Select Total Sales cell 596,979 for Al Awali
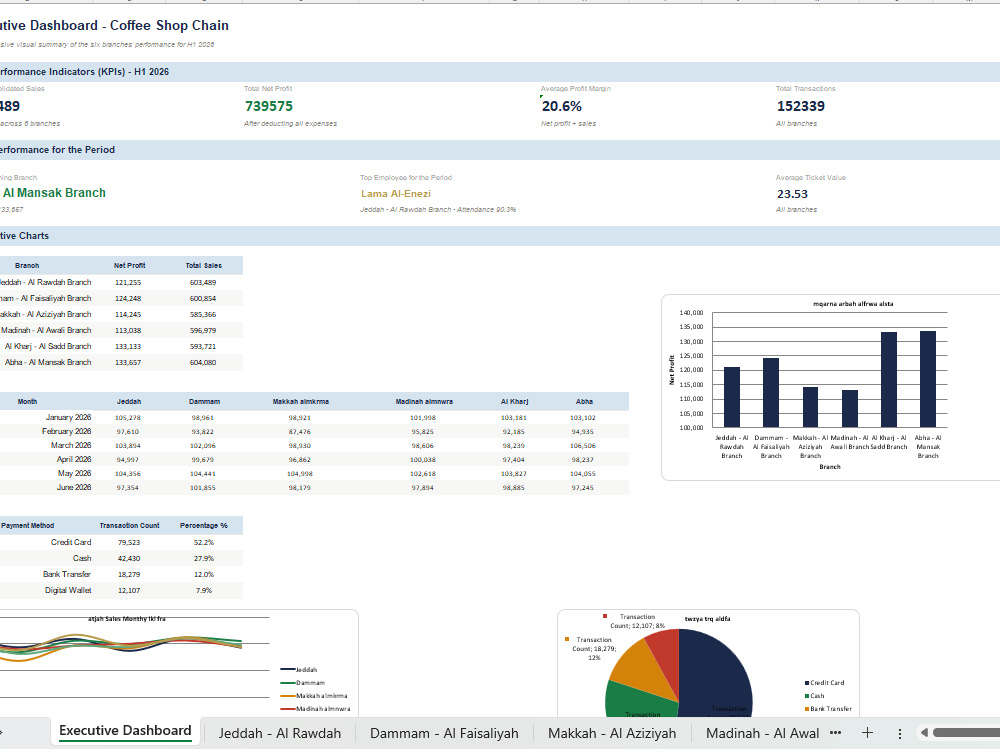The width and height of the screenshot is (1000, 750). 203,330
